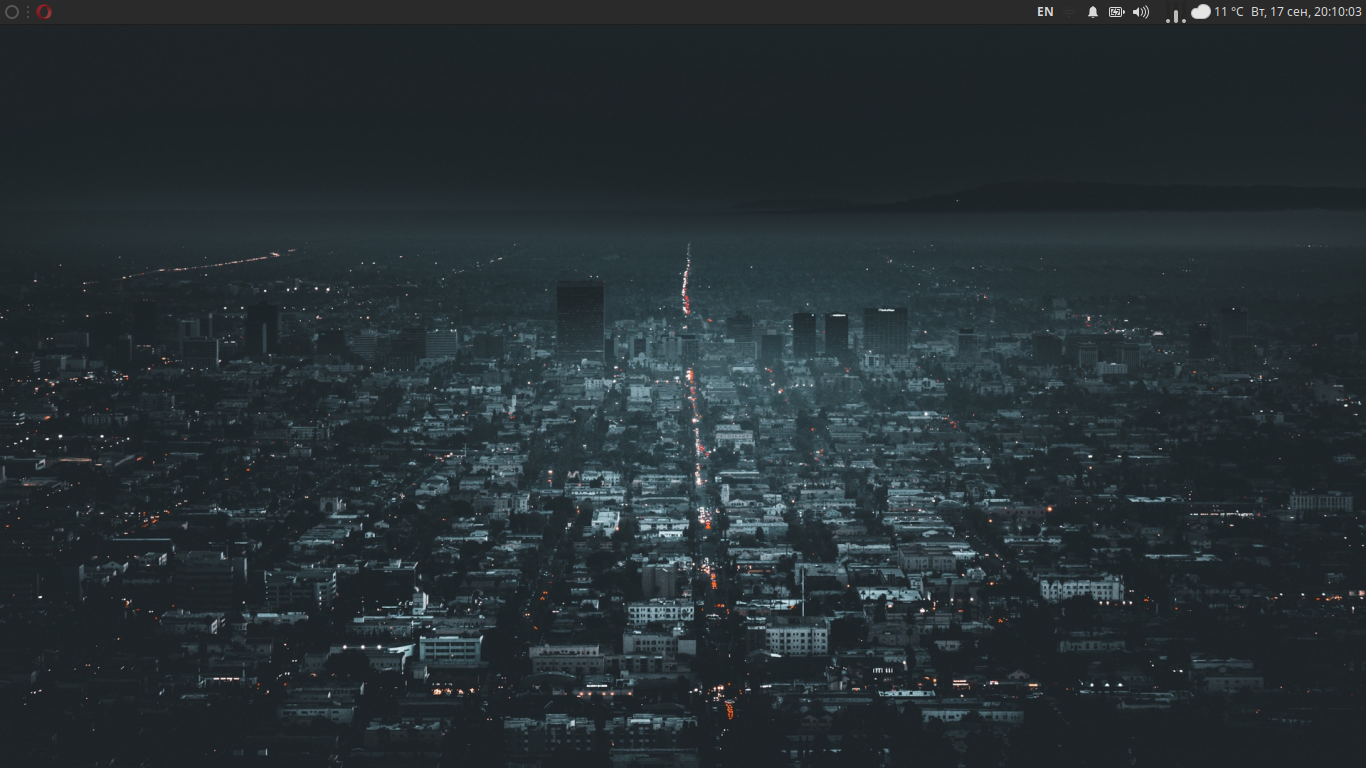
Task: Open the weather cloud icon
Action: pos(1201,12)
